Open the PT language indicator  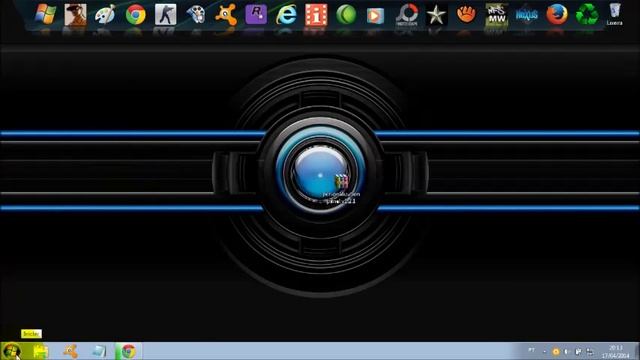531,350
